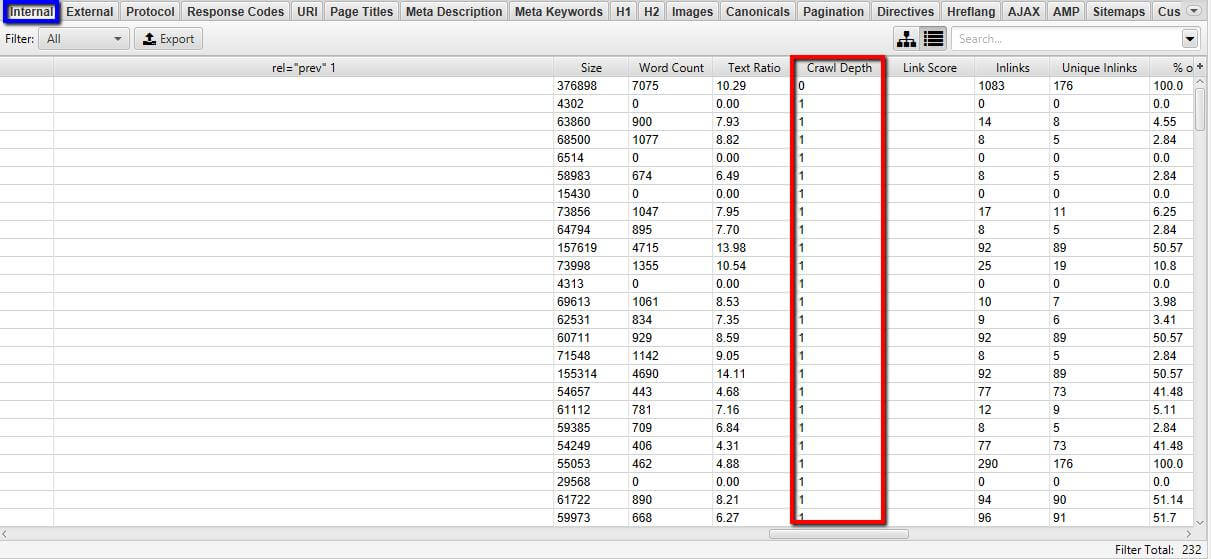Open the search options dropdown arrow
Screen dimensions: 1211x559
[x=1190, y=39]
